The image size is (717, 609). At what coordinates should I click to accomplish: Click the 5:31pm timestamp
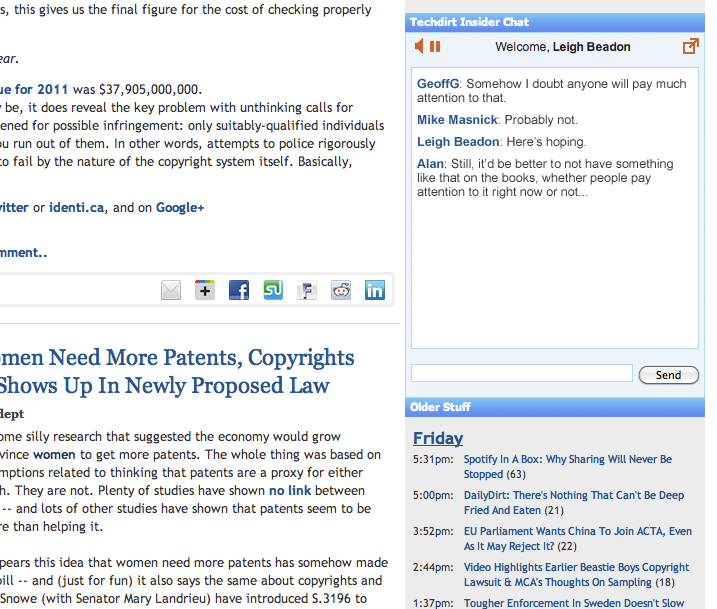click(x=433, y=459)
